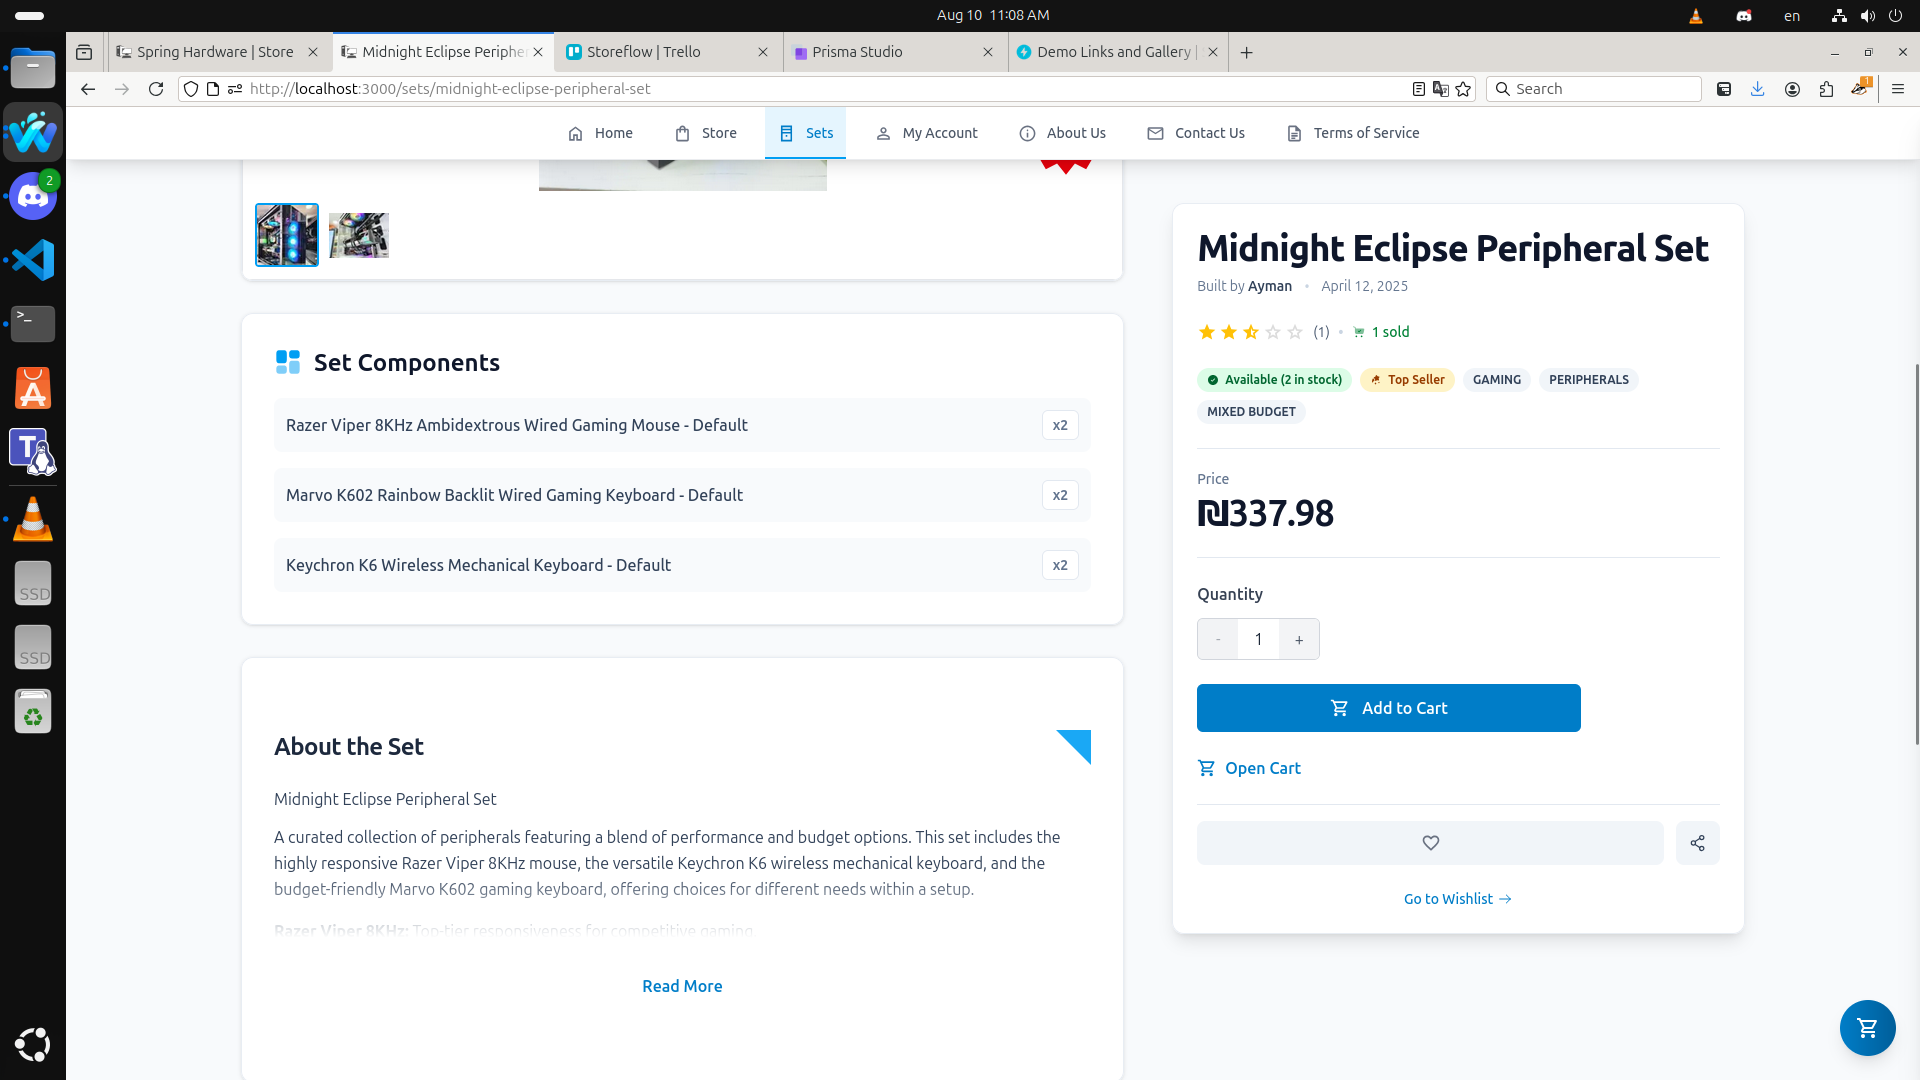Switch to Spring Hardware Store tab
Screen dimensions: 1920x1080
(x=218, y=52)
